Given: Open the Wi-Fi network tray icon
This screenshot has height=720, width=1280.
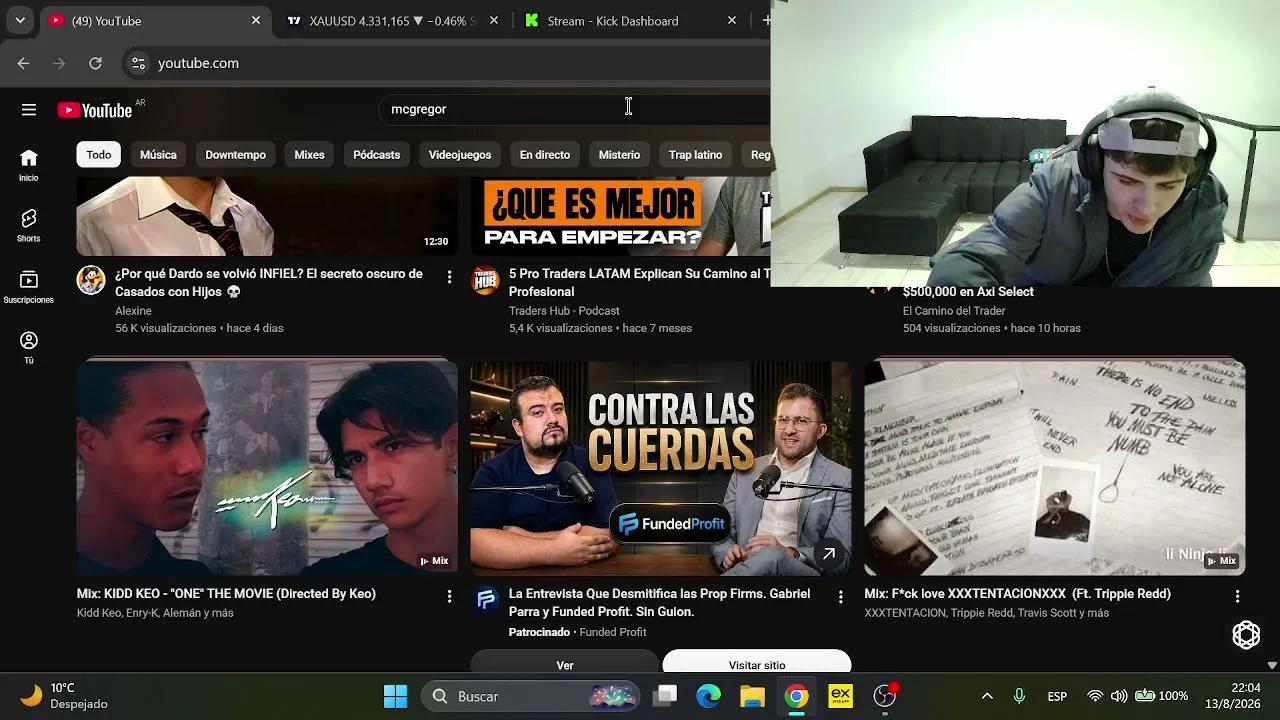Looking at the screenshot, I should 1095,696.
